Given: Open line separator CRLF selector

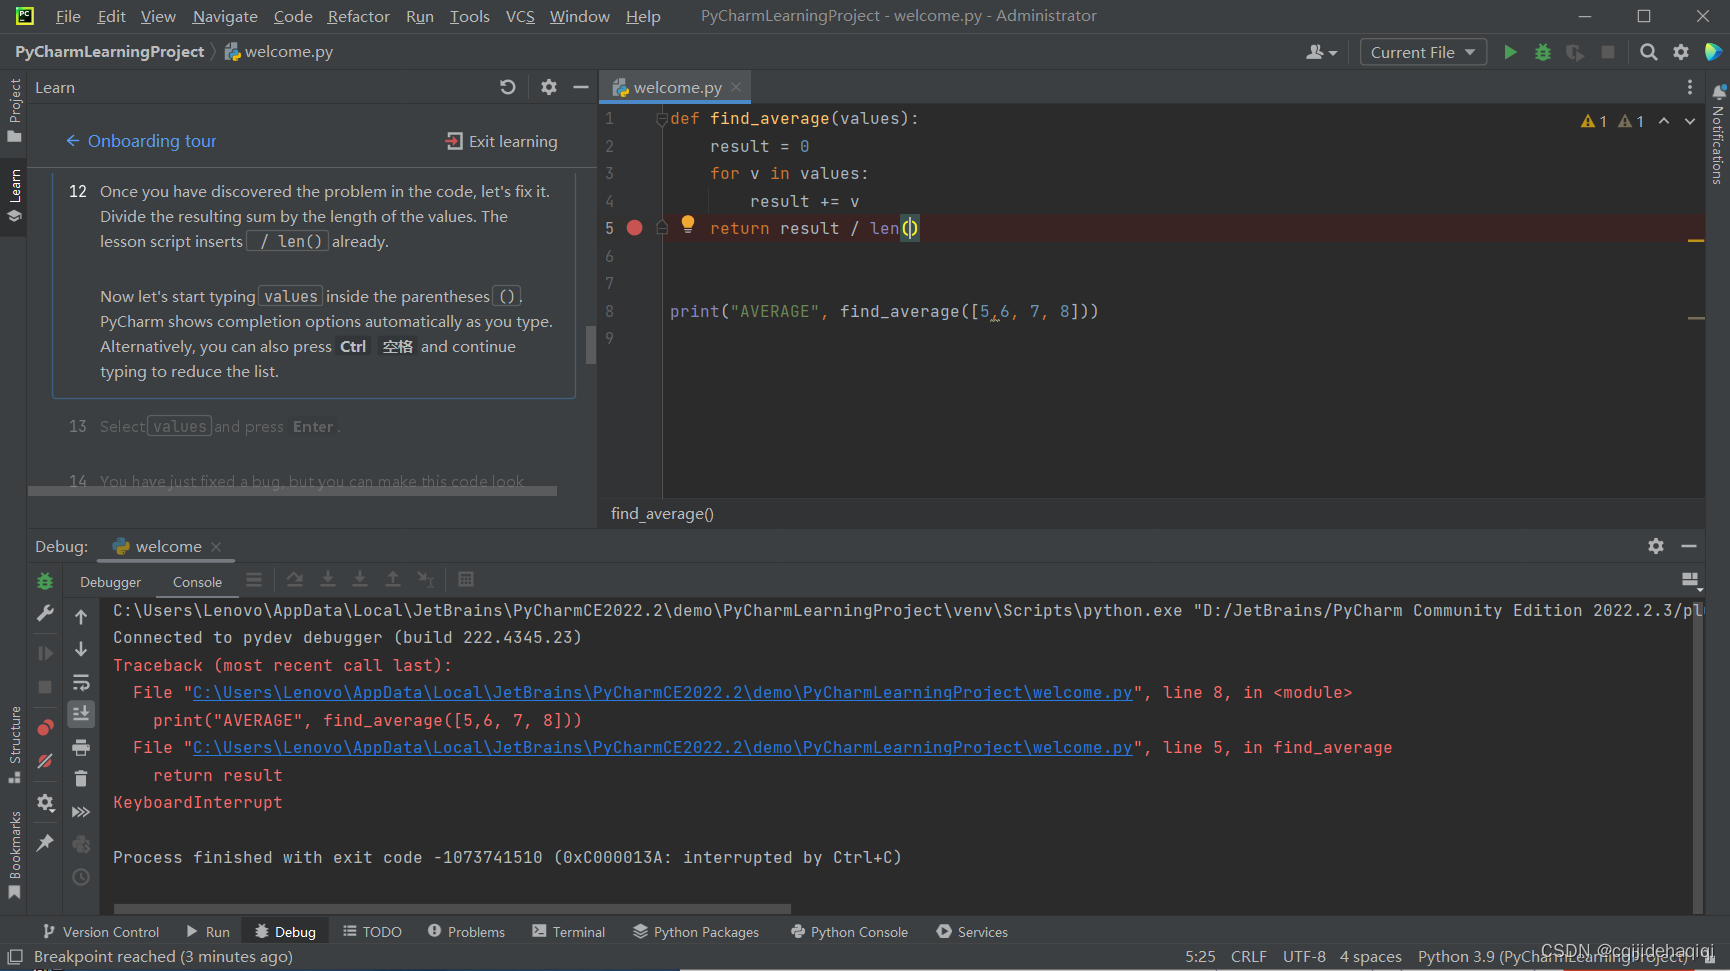Looking at the screenshot, I should (x=1248, y=957).
